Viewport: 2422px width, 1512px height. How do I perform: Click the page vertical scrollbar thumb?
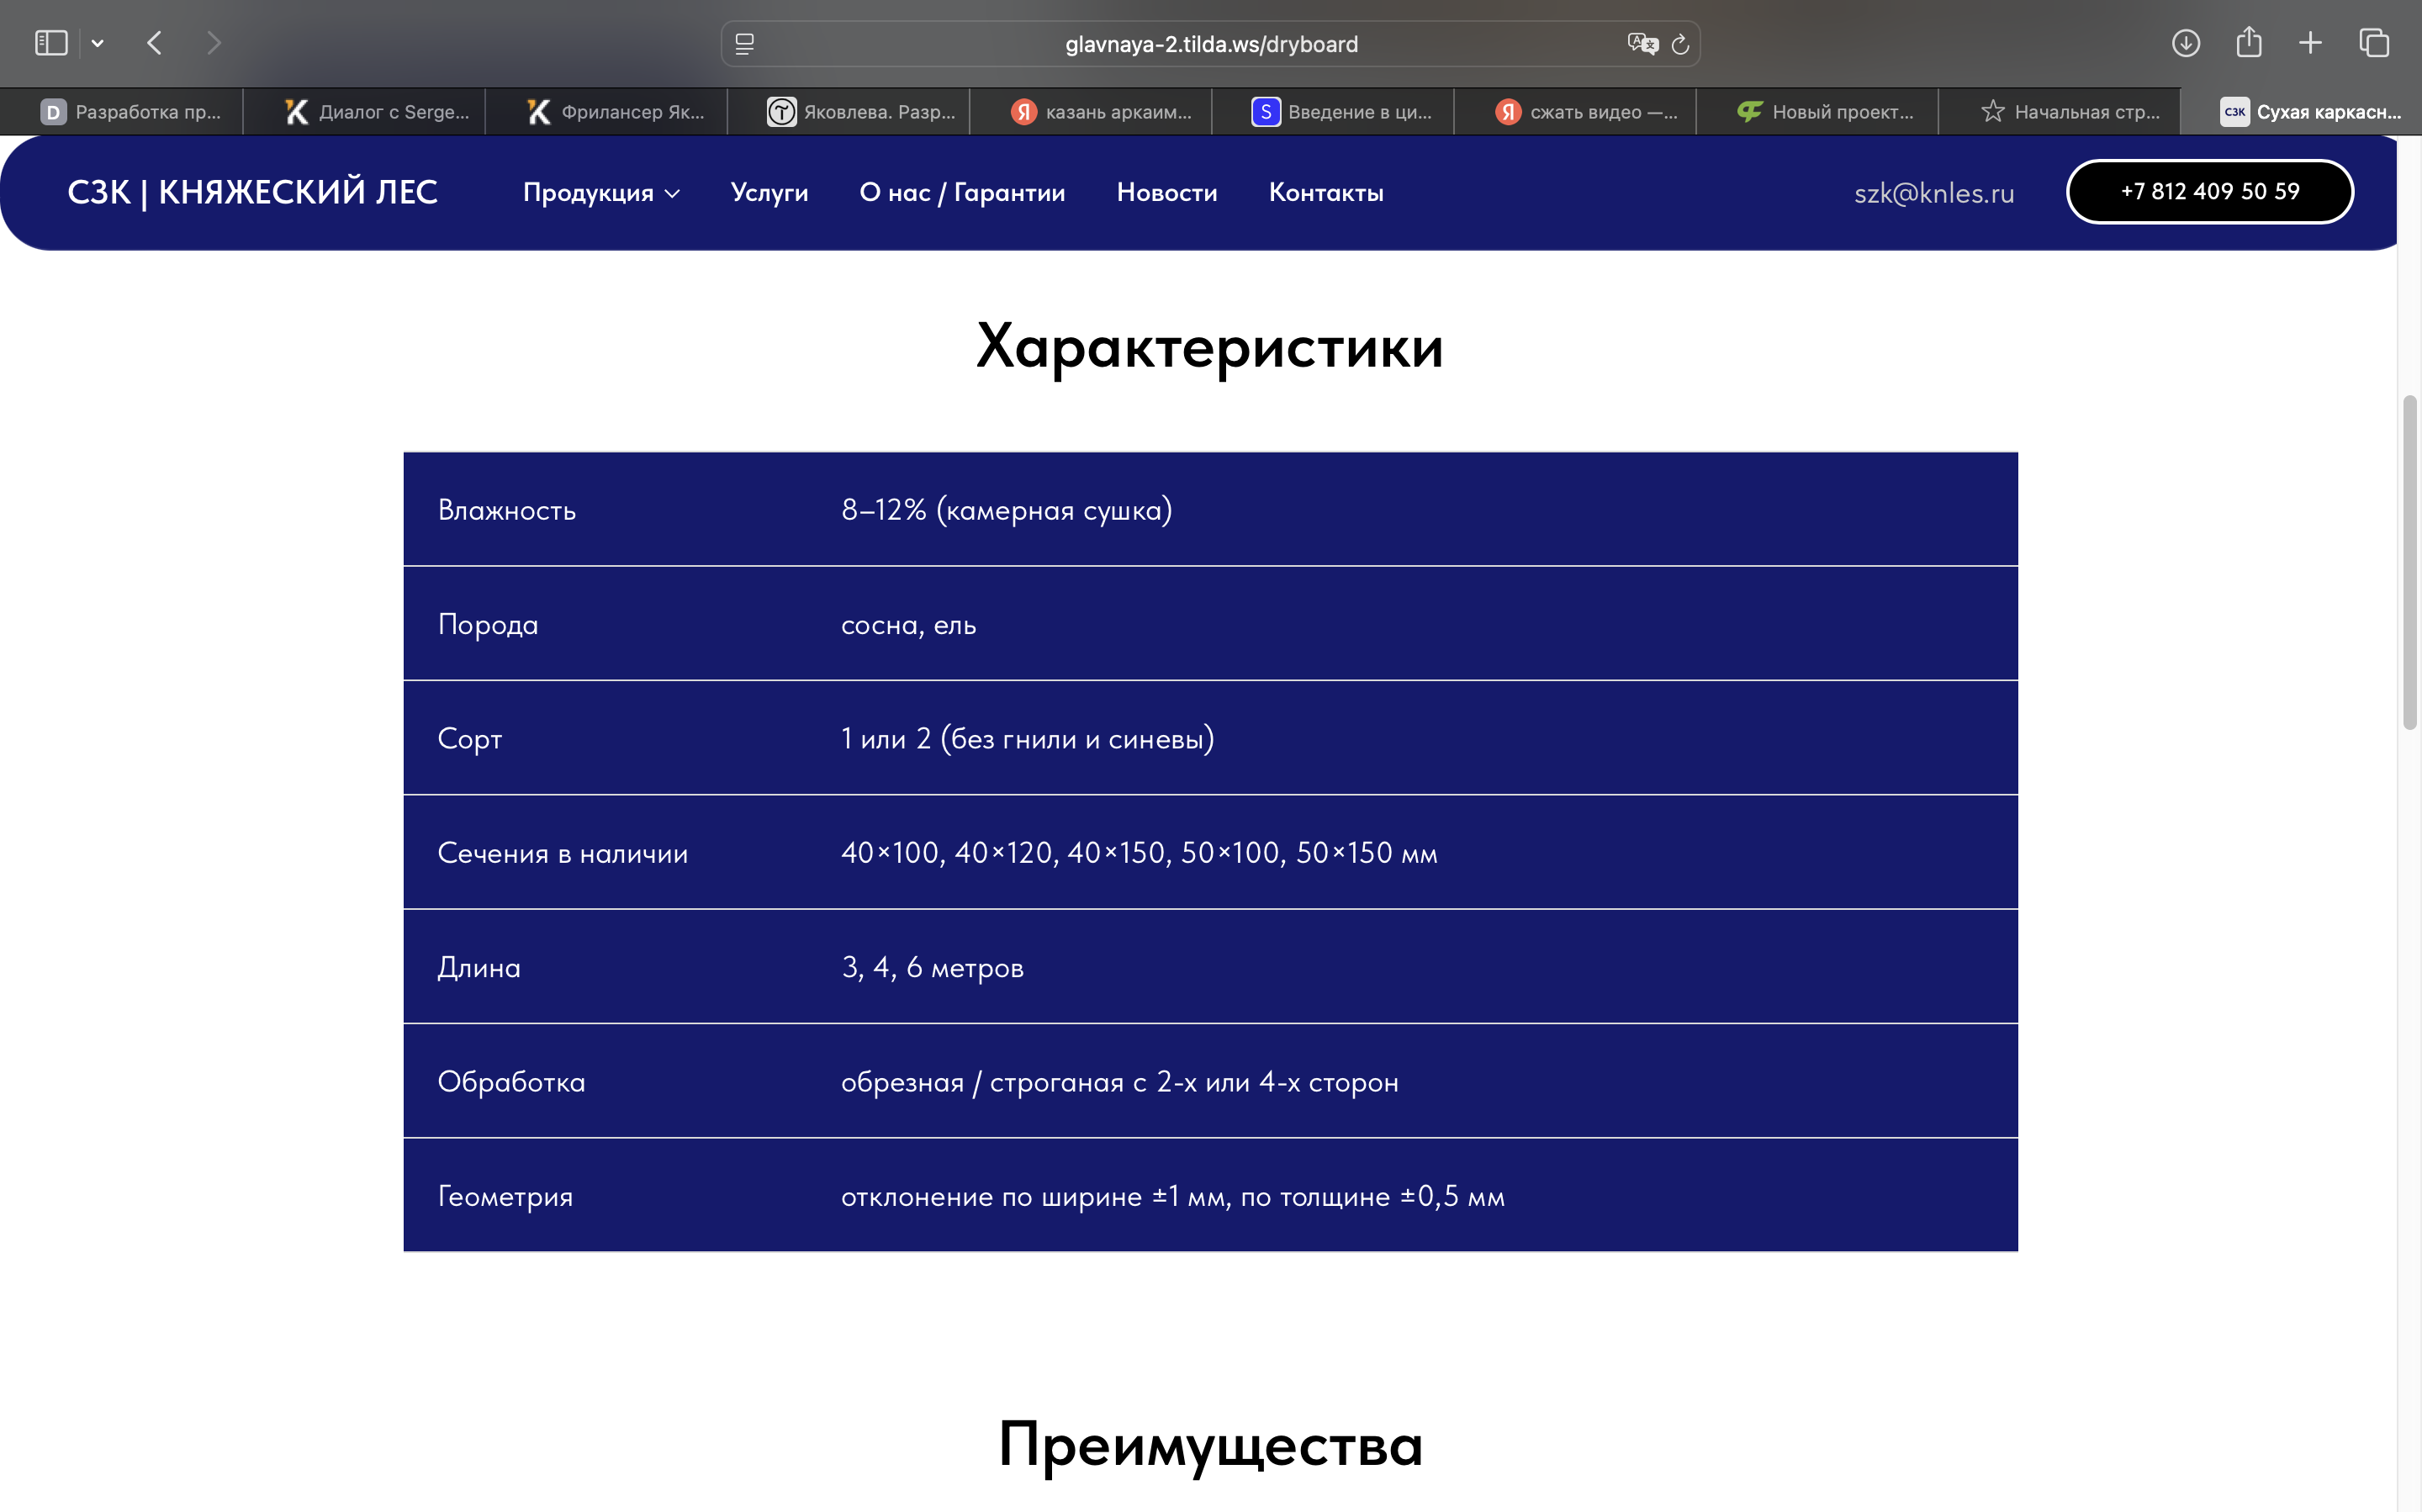(2410, 563)
